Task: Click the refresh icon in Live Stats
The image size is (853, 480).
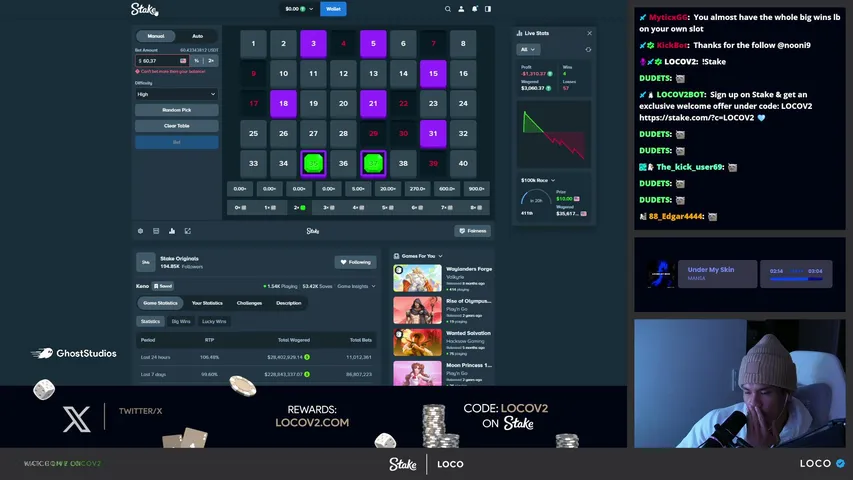Action: [588, 50]
